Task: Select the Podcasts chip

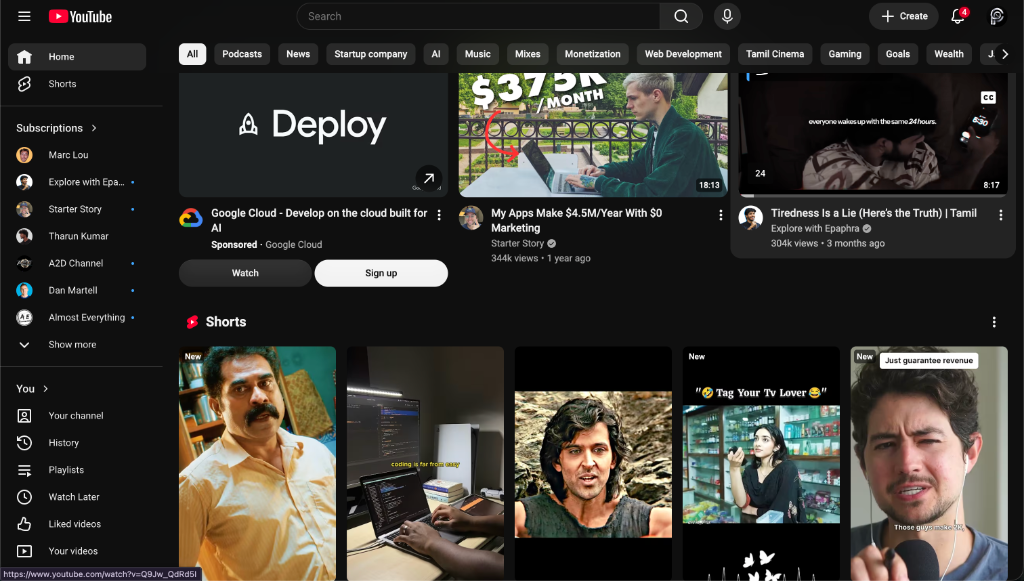Action: click(242, 54)
